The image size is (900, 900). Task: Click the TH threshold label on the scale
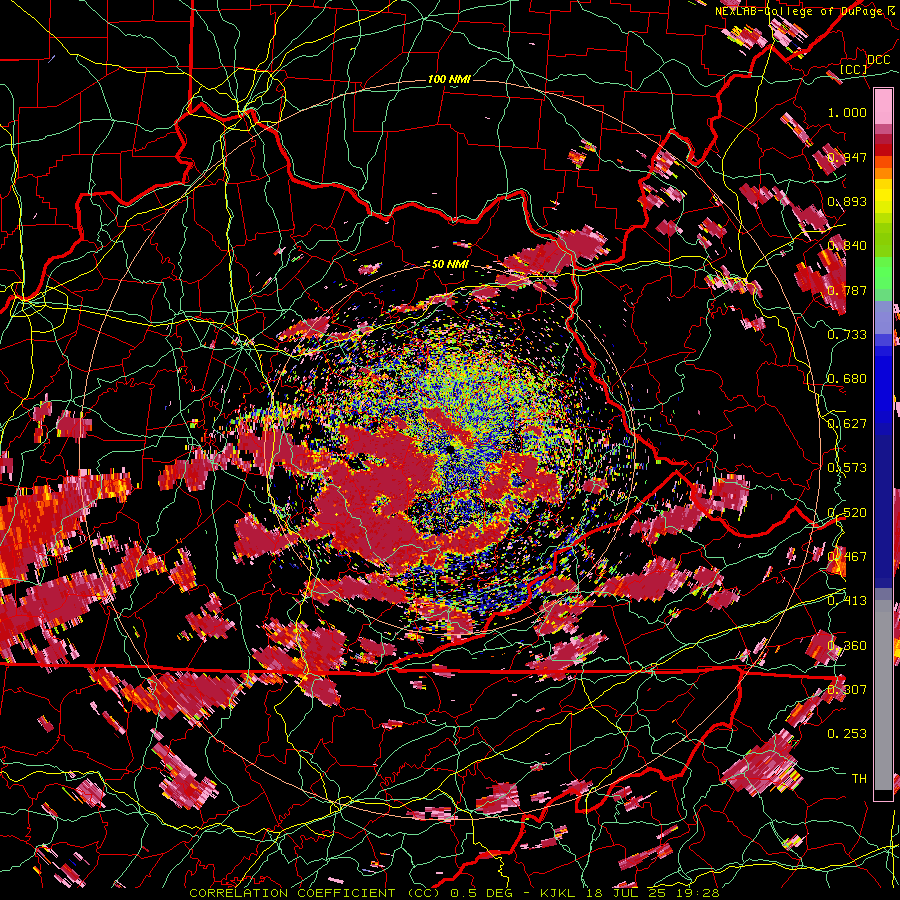pyautogui.click(x=859, y=779)
